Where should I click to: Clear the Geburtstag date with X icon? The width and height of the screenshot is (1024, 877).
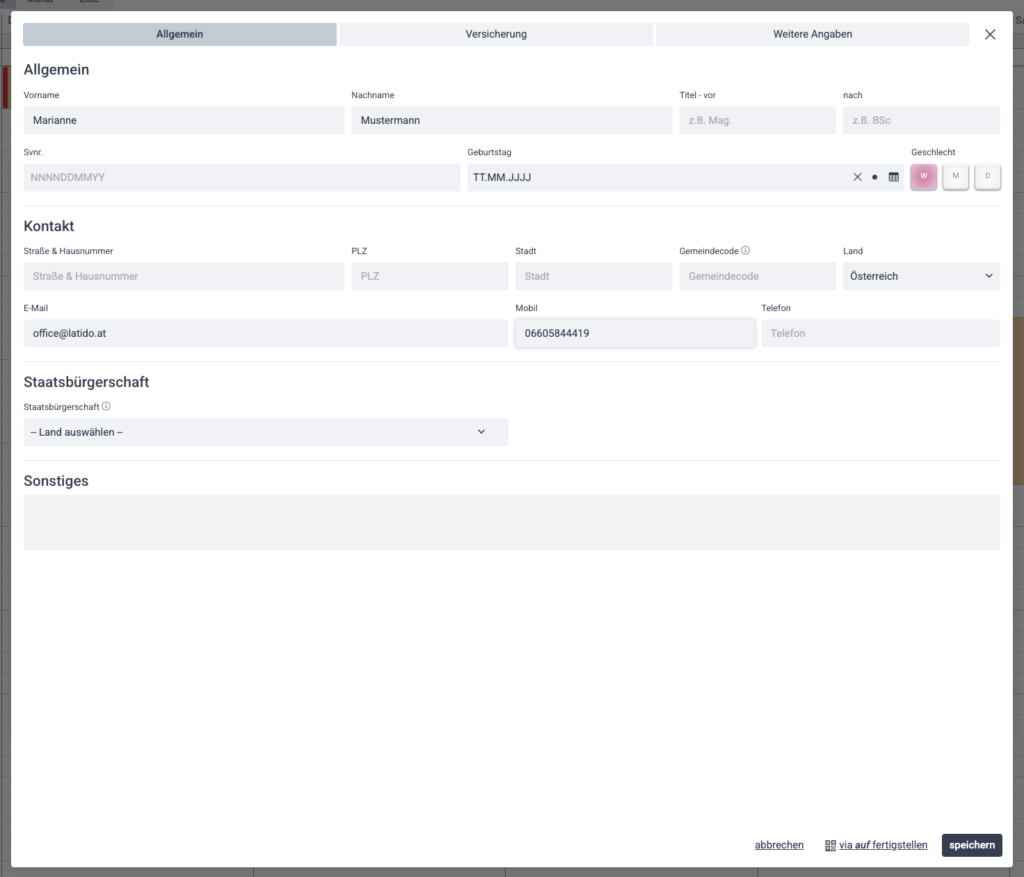[857, 177]
